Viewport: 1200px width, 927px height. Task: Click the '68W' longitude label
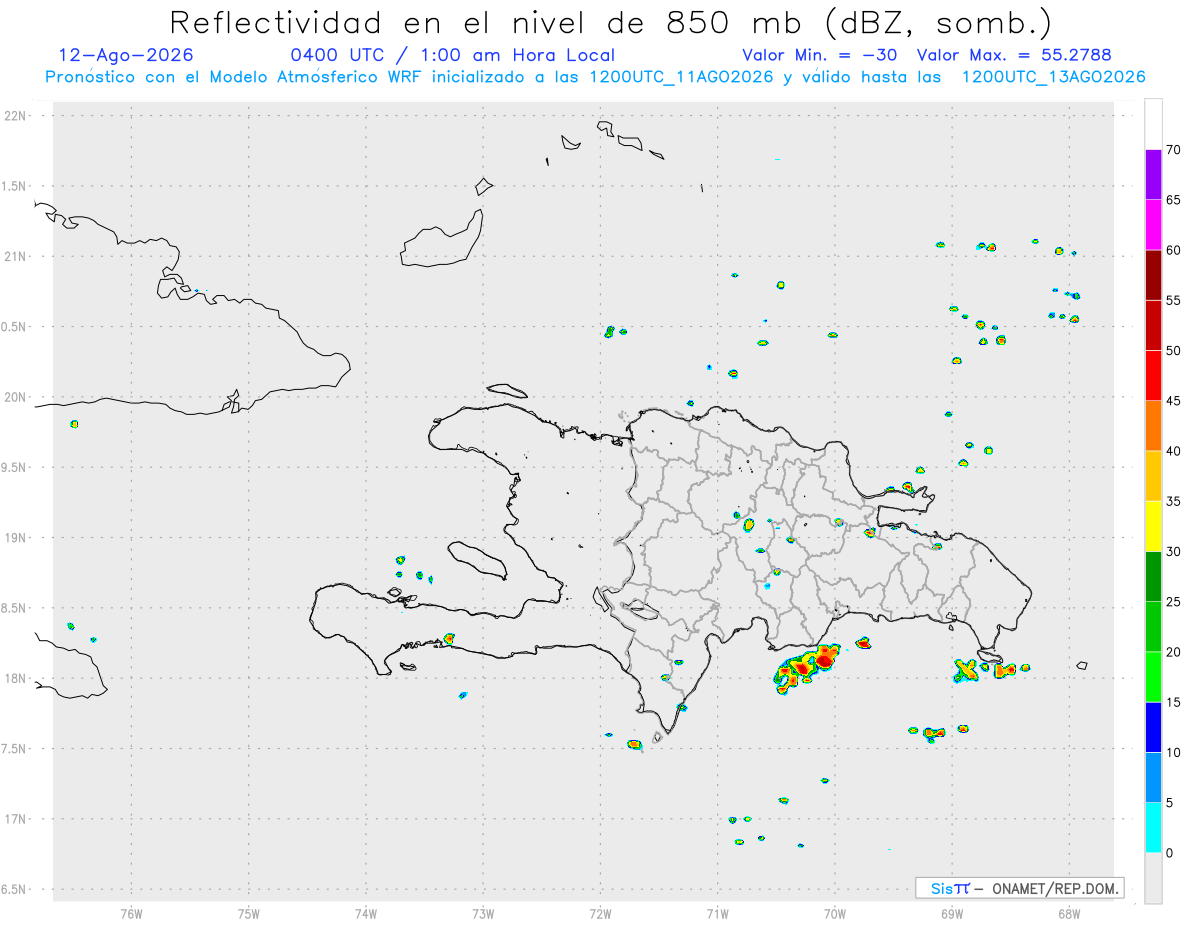1069,913
